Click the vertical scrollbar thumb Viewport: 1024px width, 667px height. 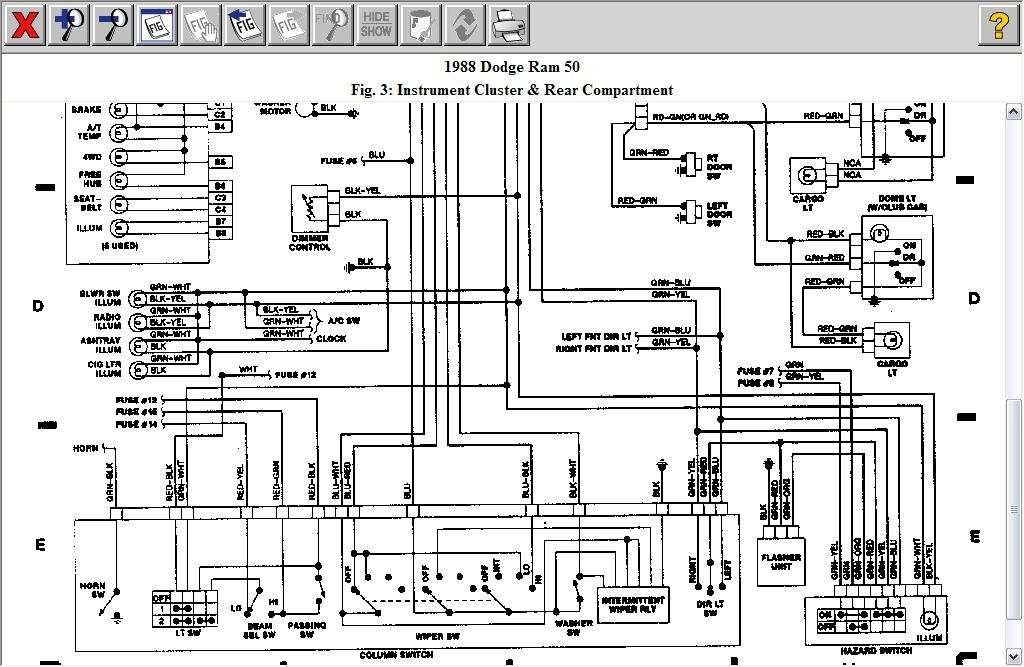click(1014, 508)
